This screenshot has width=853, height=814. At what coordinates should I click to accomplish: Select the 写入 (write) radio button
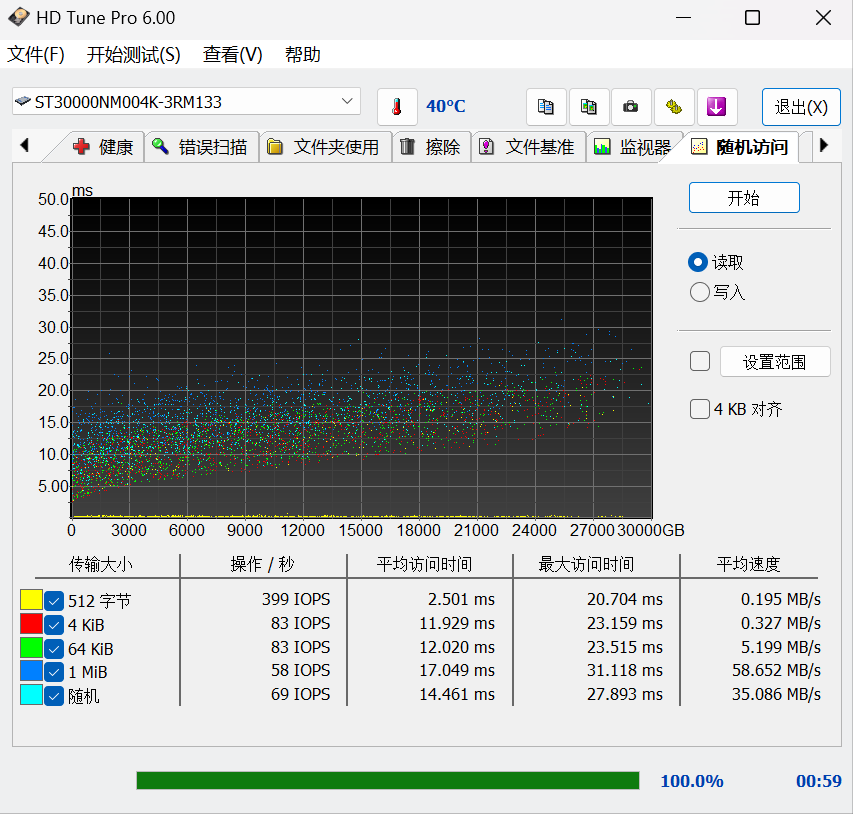coord(700,293)
